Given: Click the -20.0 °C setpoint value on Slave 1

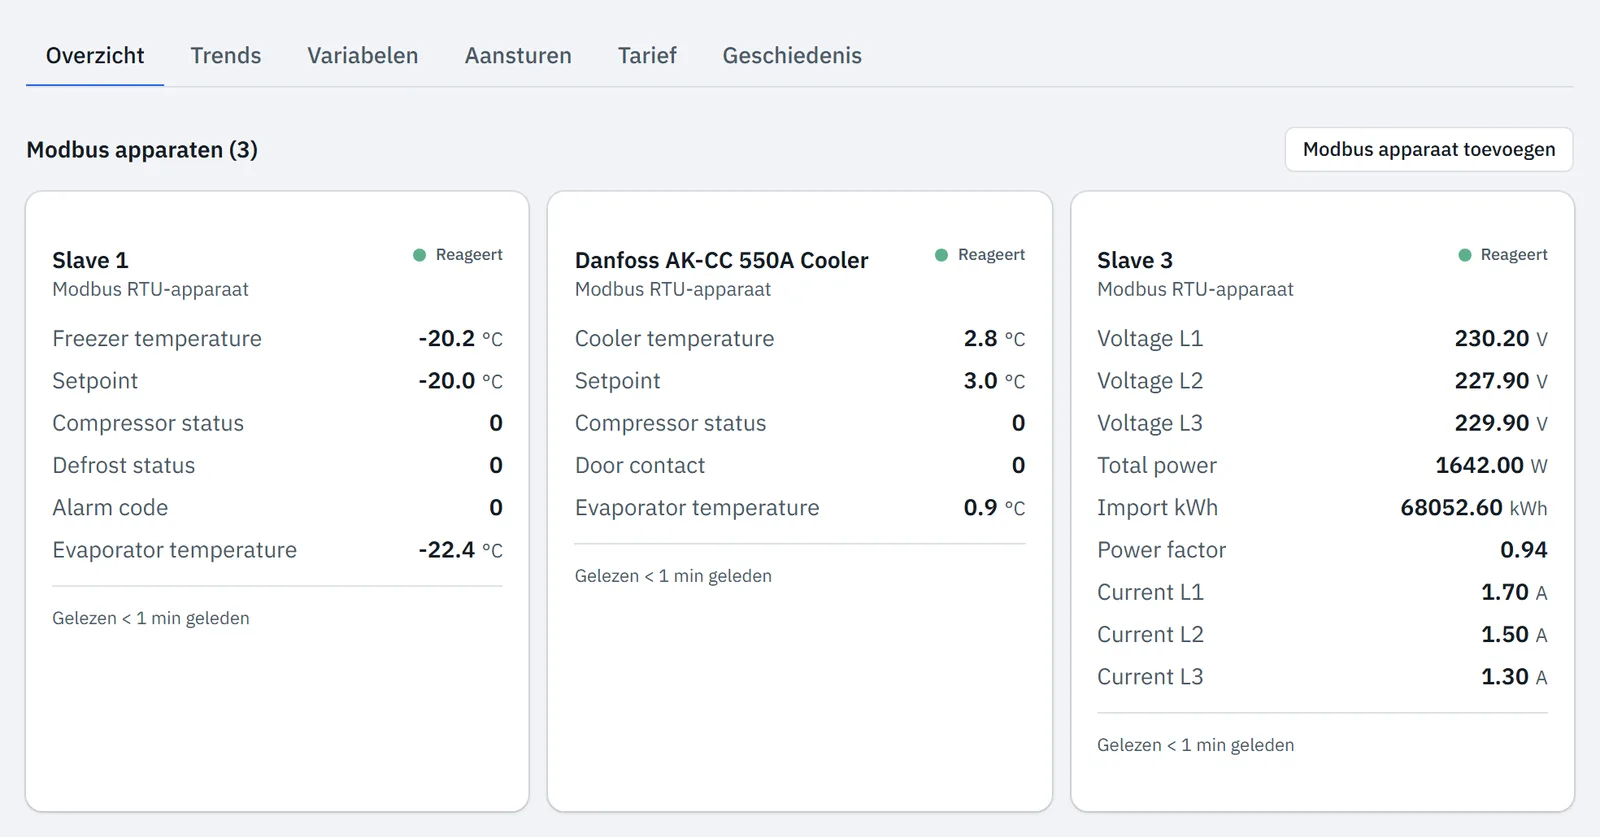Looking at the screenshot, I should 460,381.
